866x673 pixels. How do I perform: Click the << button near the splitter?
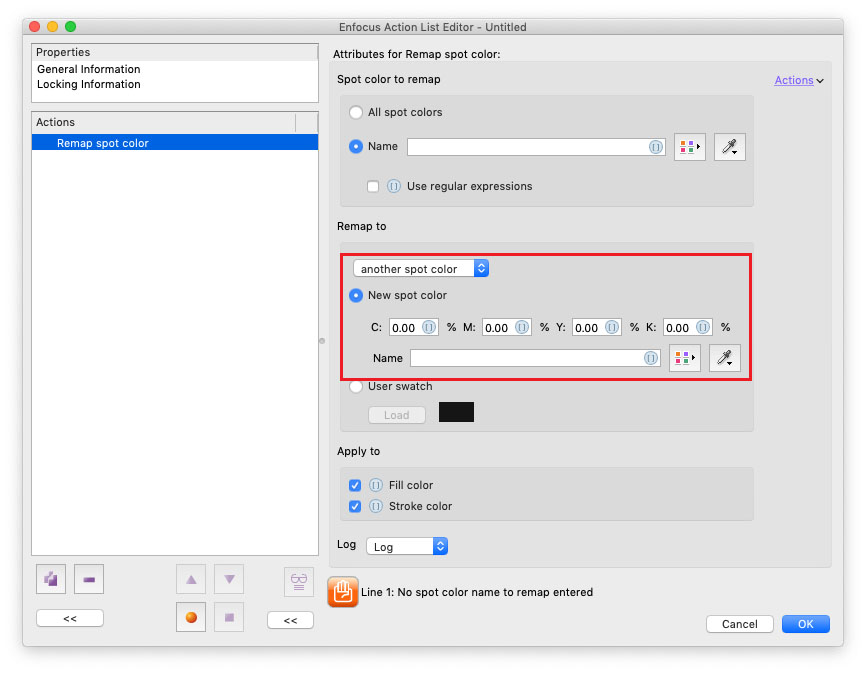coord(291,620)
